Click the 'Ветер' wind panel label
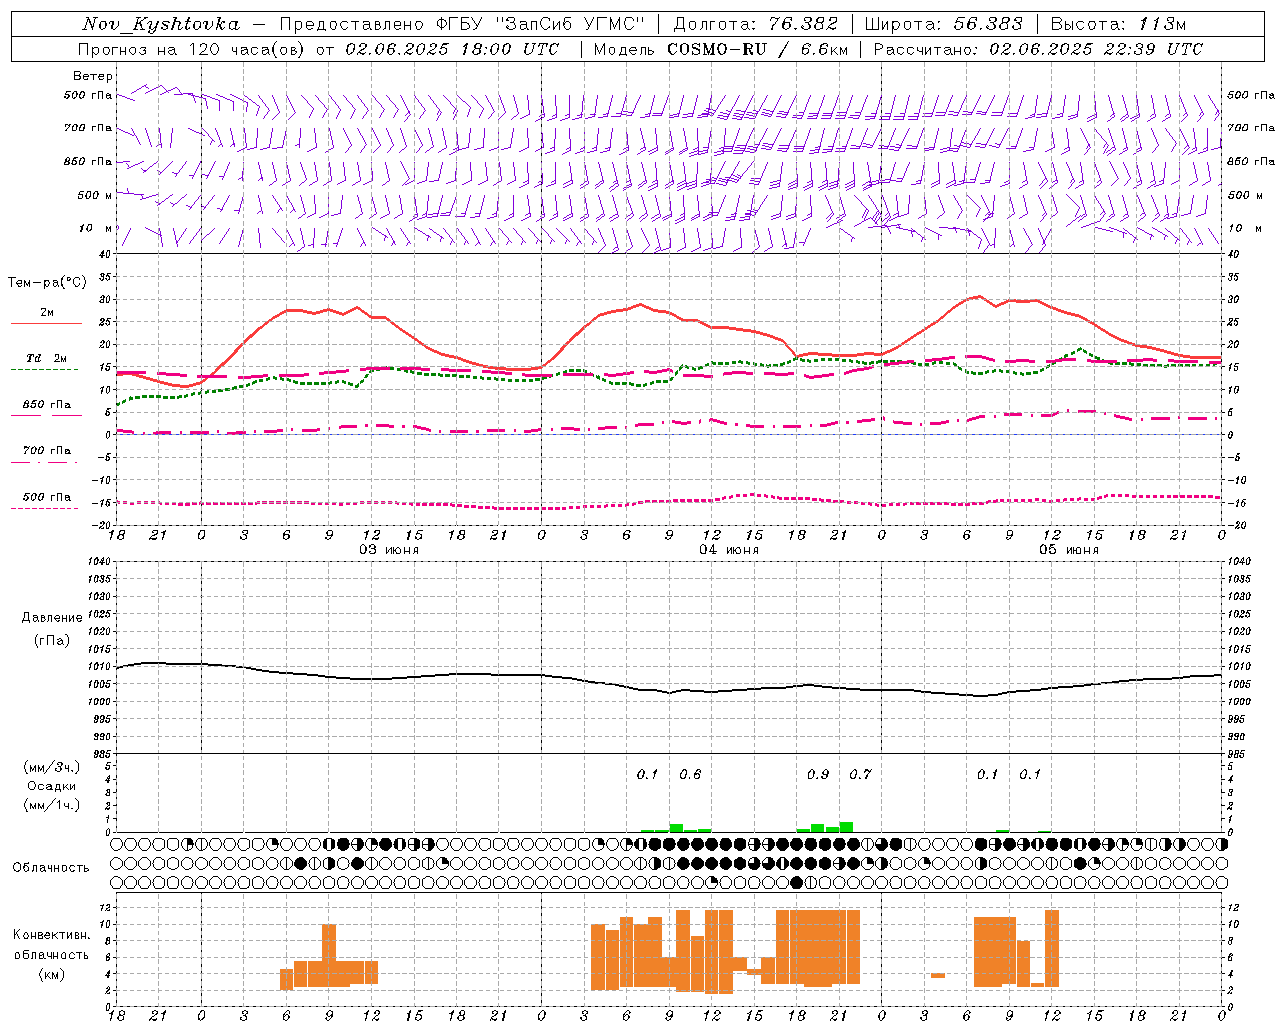This screenshot has width=1280, height=1024. pyautogui.click(x=93, y=76)
